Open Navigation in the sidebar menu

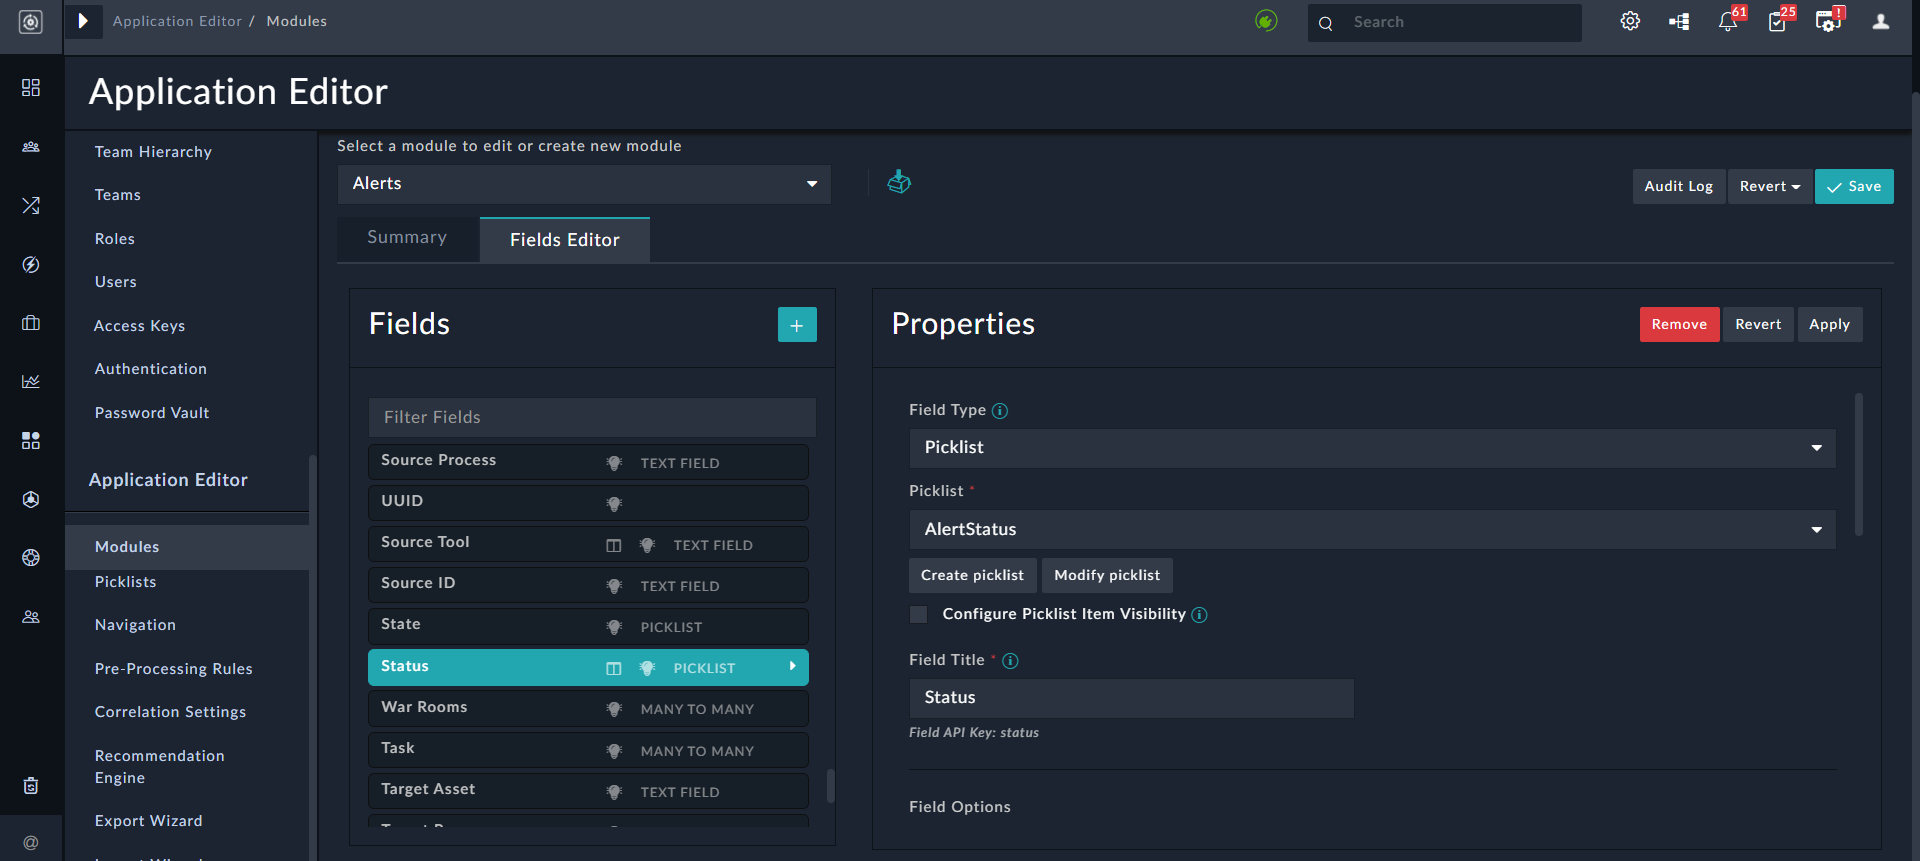click(x=135, y=625)
